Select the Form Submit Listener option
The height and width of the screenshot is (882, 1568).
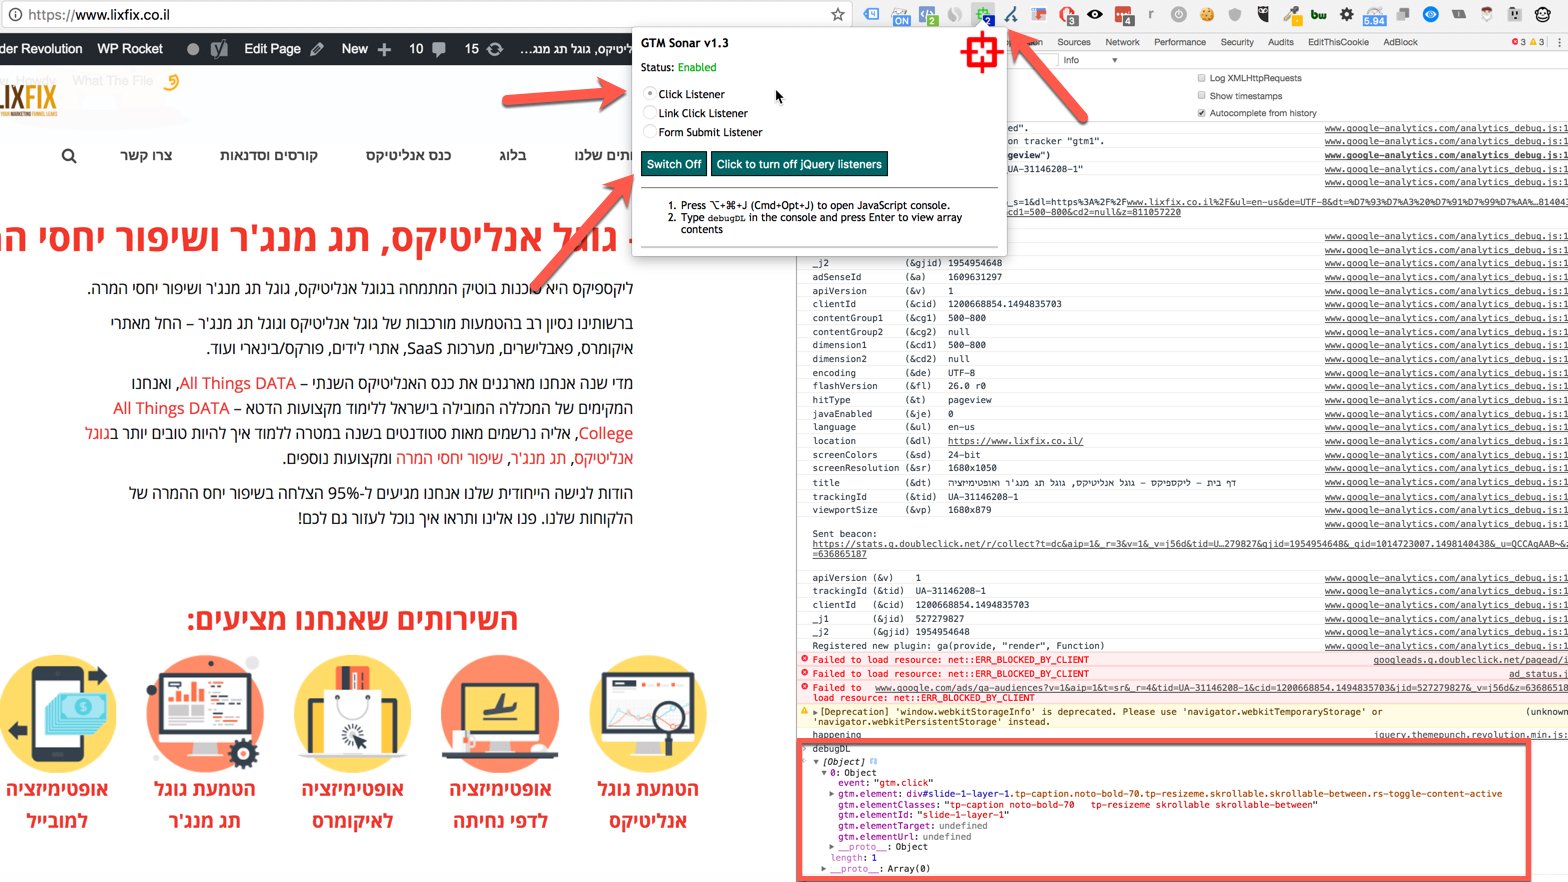coord(649,132)
